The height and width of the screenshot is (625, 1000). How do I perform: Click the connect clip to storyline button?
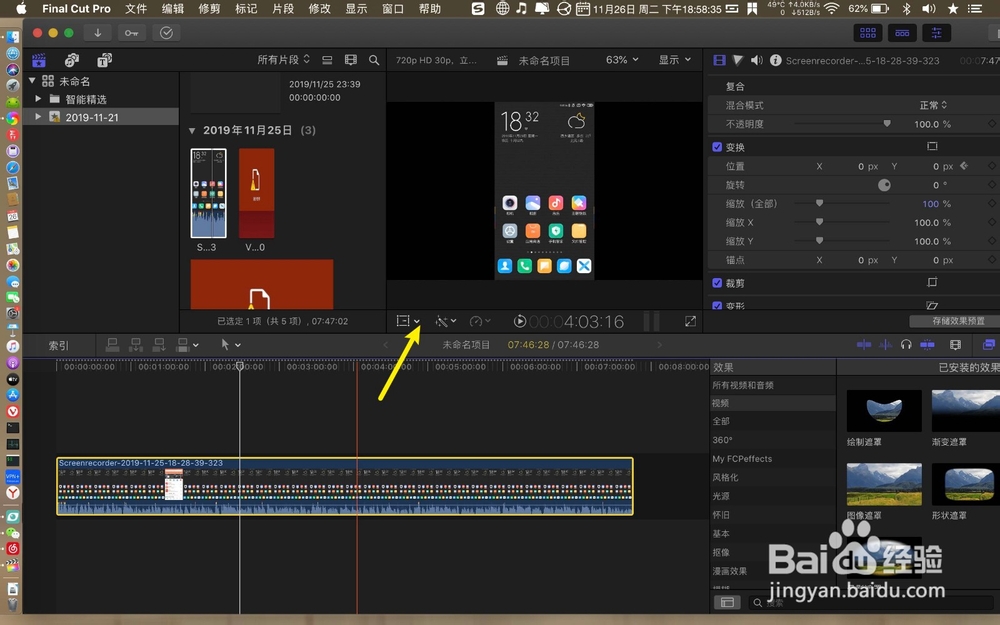click(112, 345)
